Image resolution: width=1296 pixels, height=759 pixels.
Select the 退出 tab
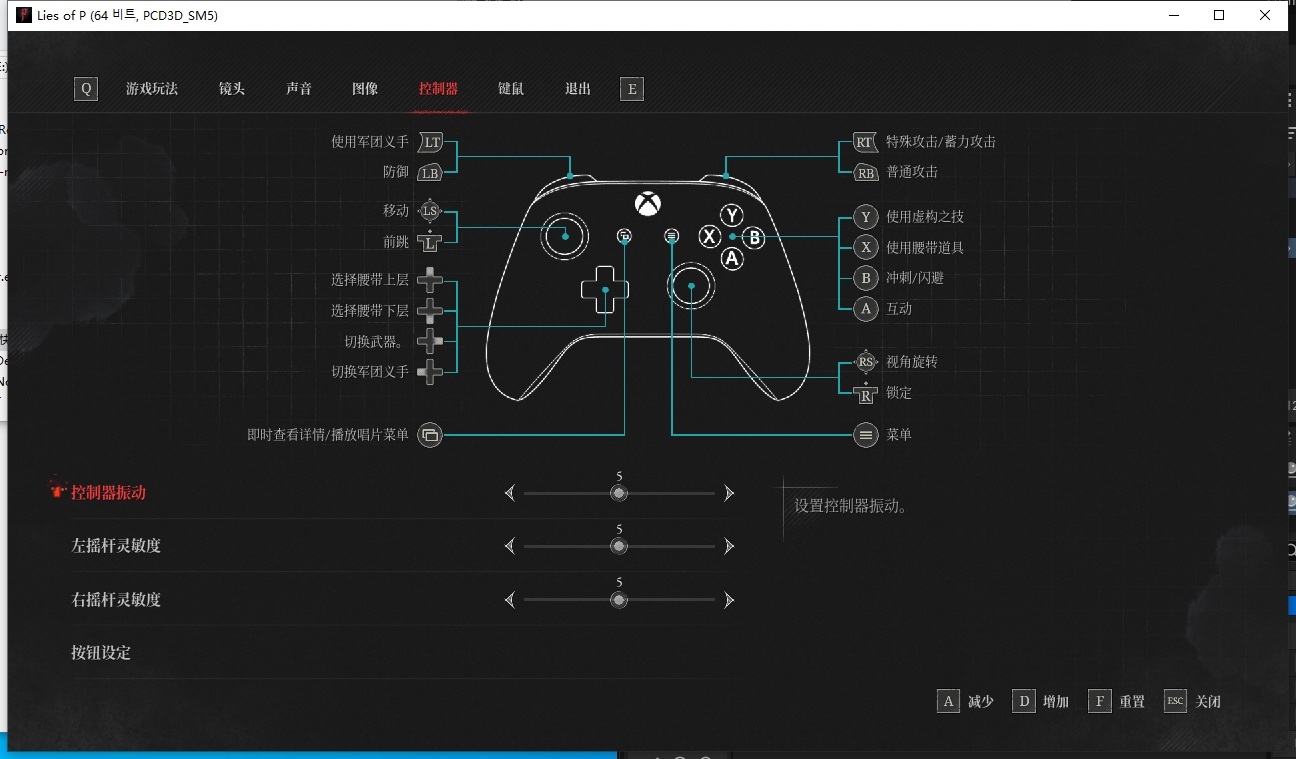[578, 89]
